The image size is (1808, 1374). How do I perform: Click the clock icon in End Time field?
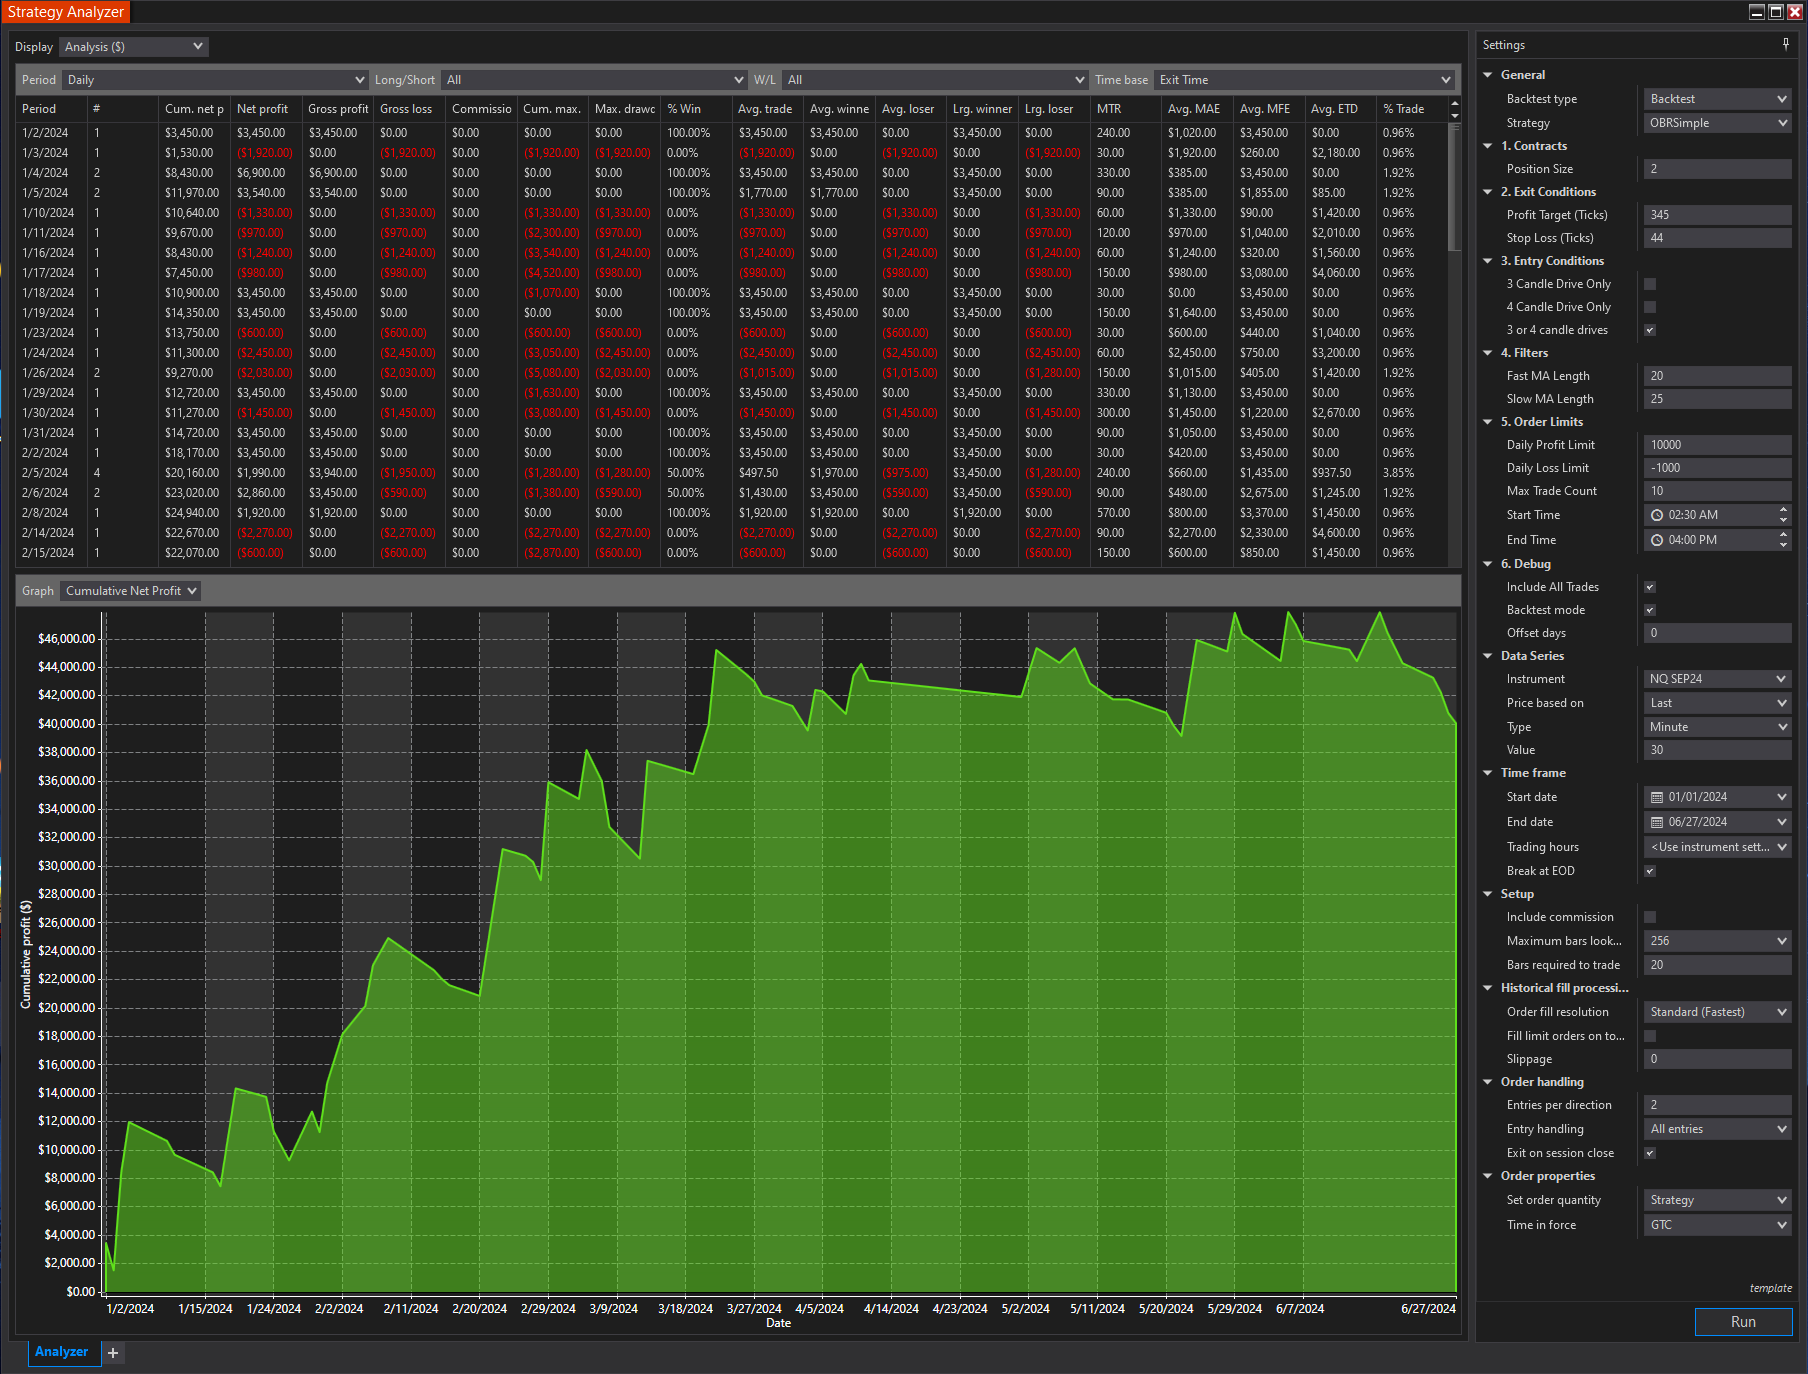tap(1656, 539)
